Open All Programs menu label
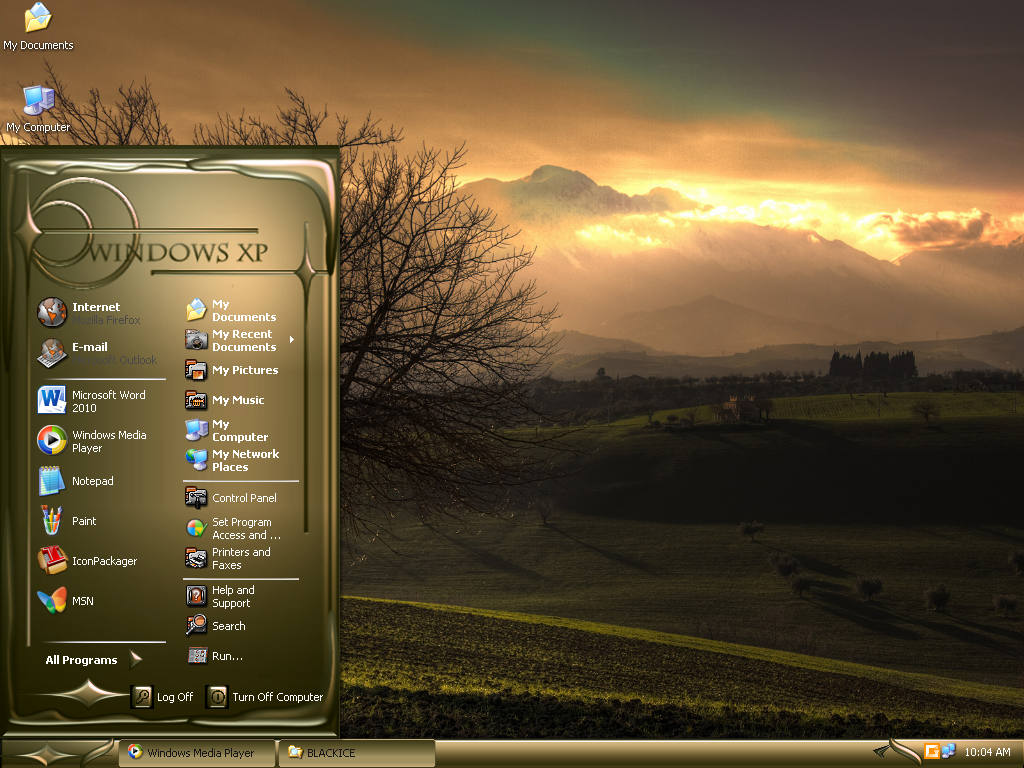The image size is (1024, 768). pyautogui.click(x=82, y=660)
